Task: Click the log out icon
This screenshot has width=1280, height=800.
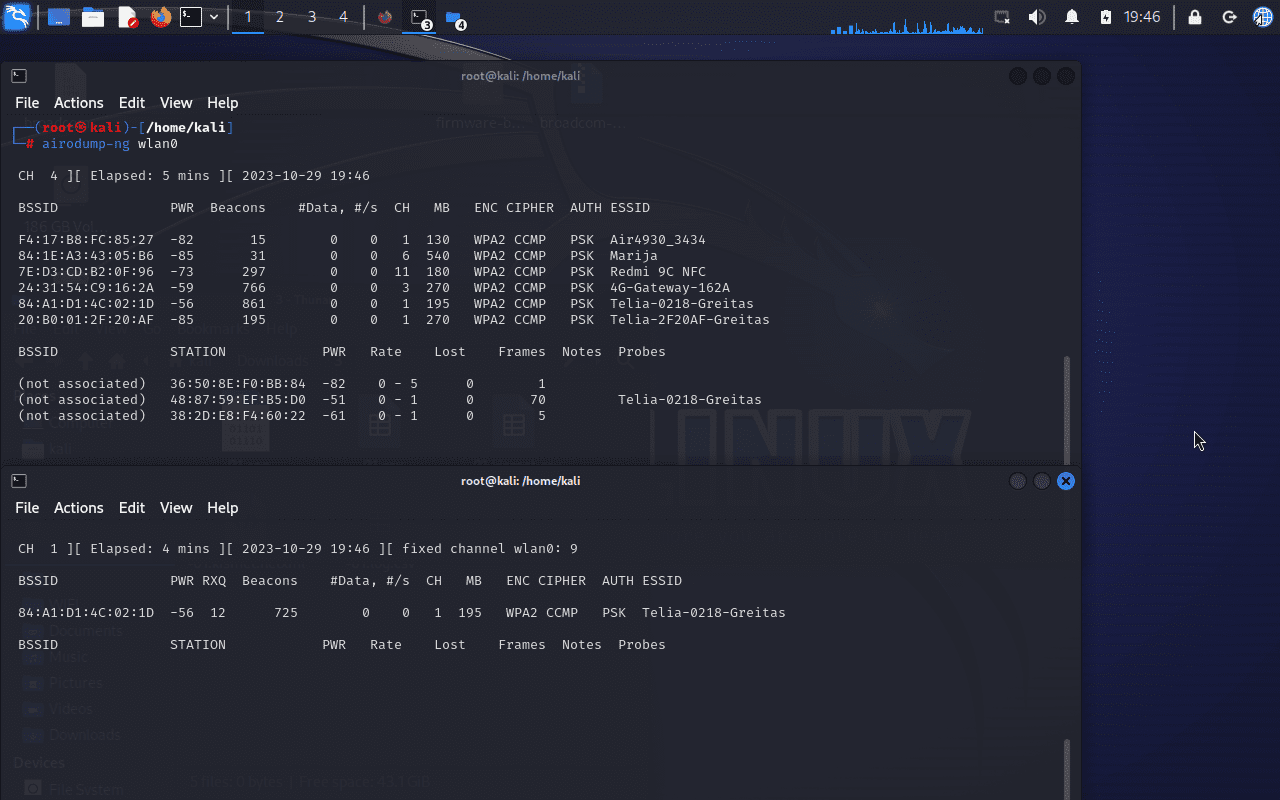Action: pos(1229,17)
